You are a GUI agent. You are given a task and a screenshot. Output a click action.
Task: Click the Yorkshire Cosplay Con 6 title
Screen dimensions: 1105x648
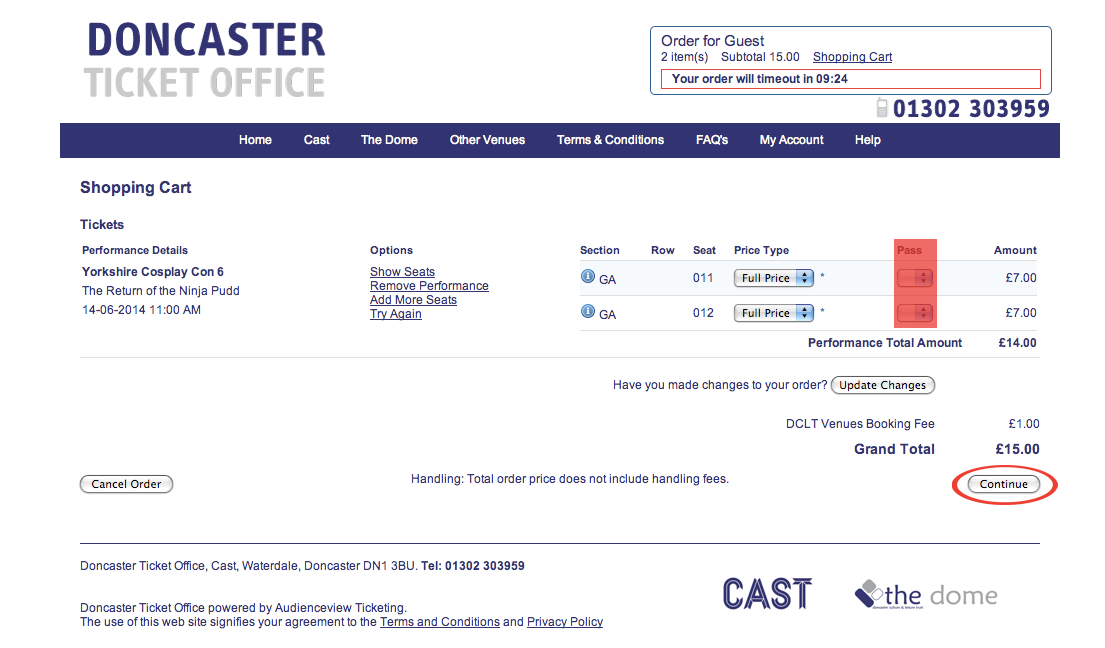pos(153,272)
